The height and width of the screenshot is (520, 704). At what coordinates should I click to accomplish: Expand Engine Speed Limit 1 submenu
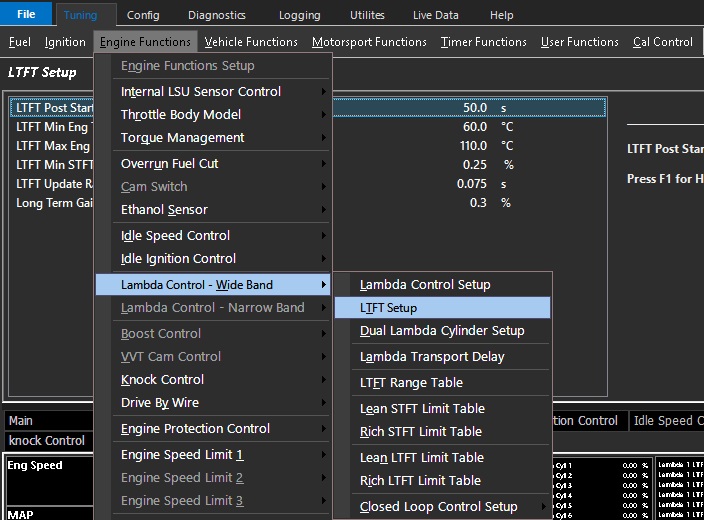tap(213, 455)
